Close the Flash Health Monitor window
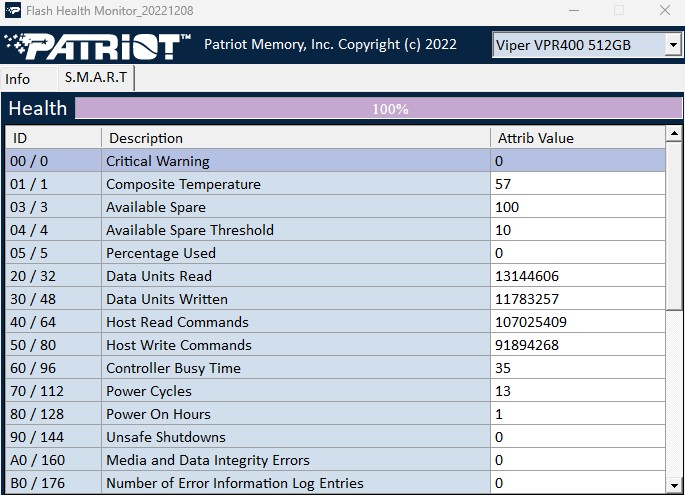The width and height of the screenshot is (685, 495). [x=665, y=11]
